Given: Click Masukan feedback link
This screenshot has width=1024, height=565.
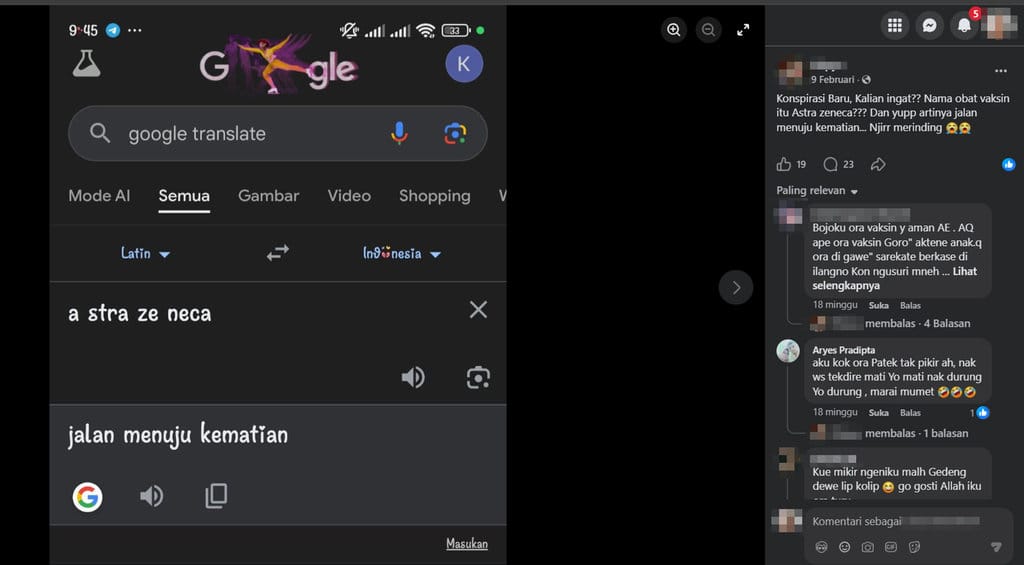Looking at the screenshot, I should [x=467, y=543].
